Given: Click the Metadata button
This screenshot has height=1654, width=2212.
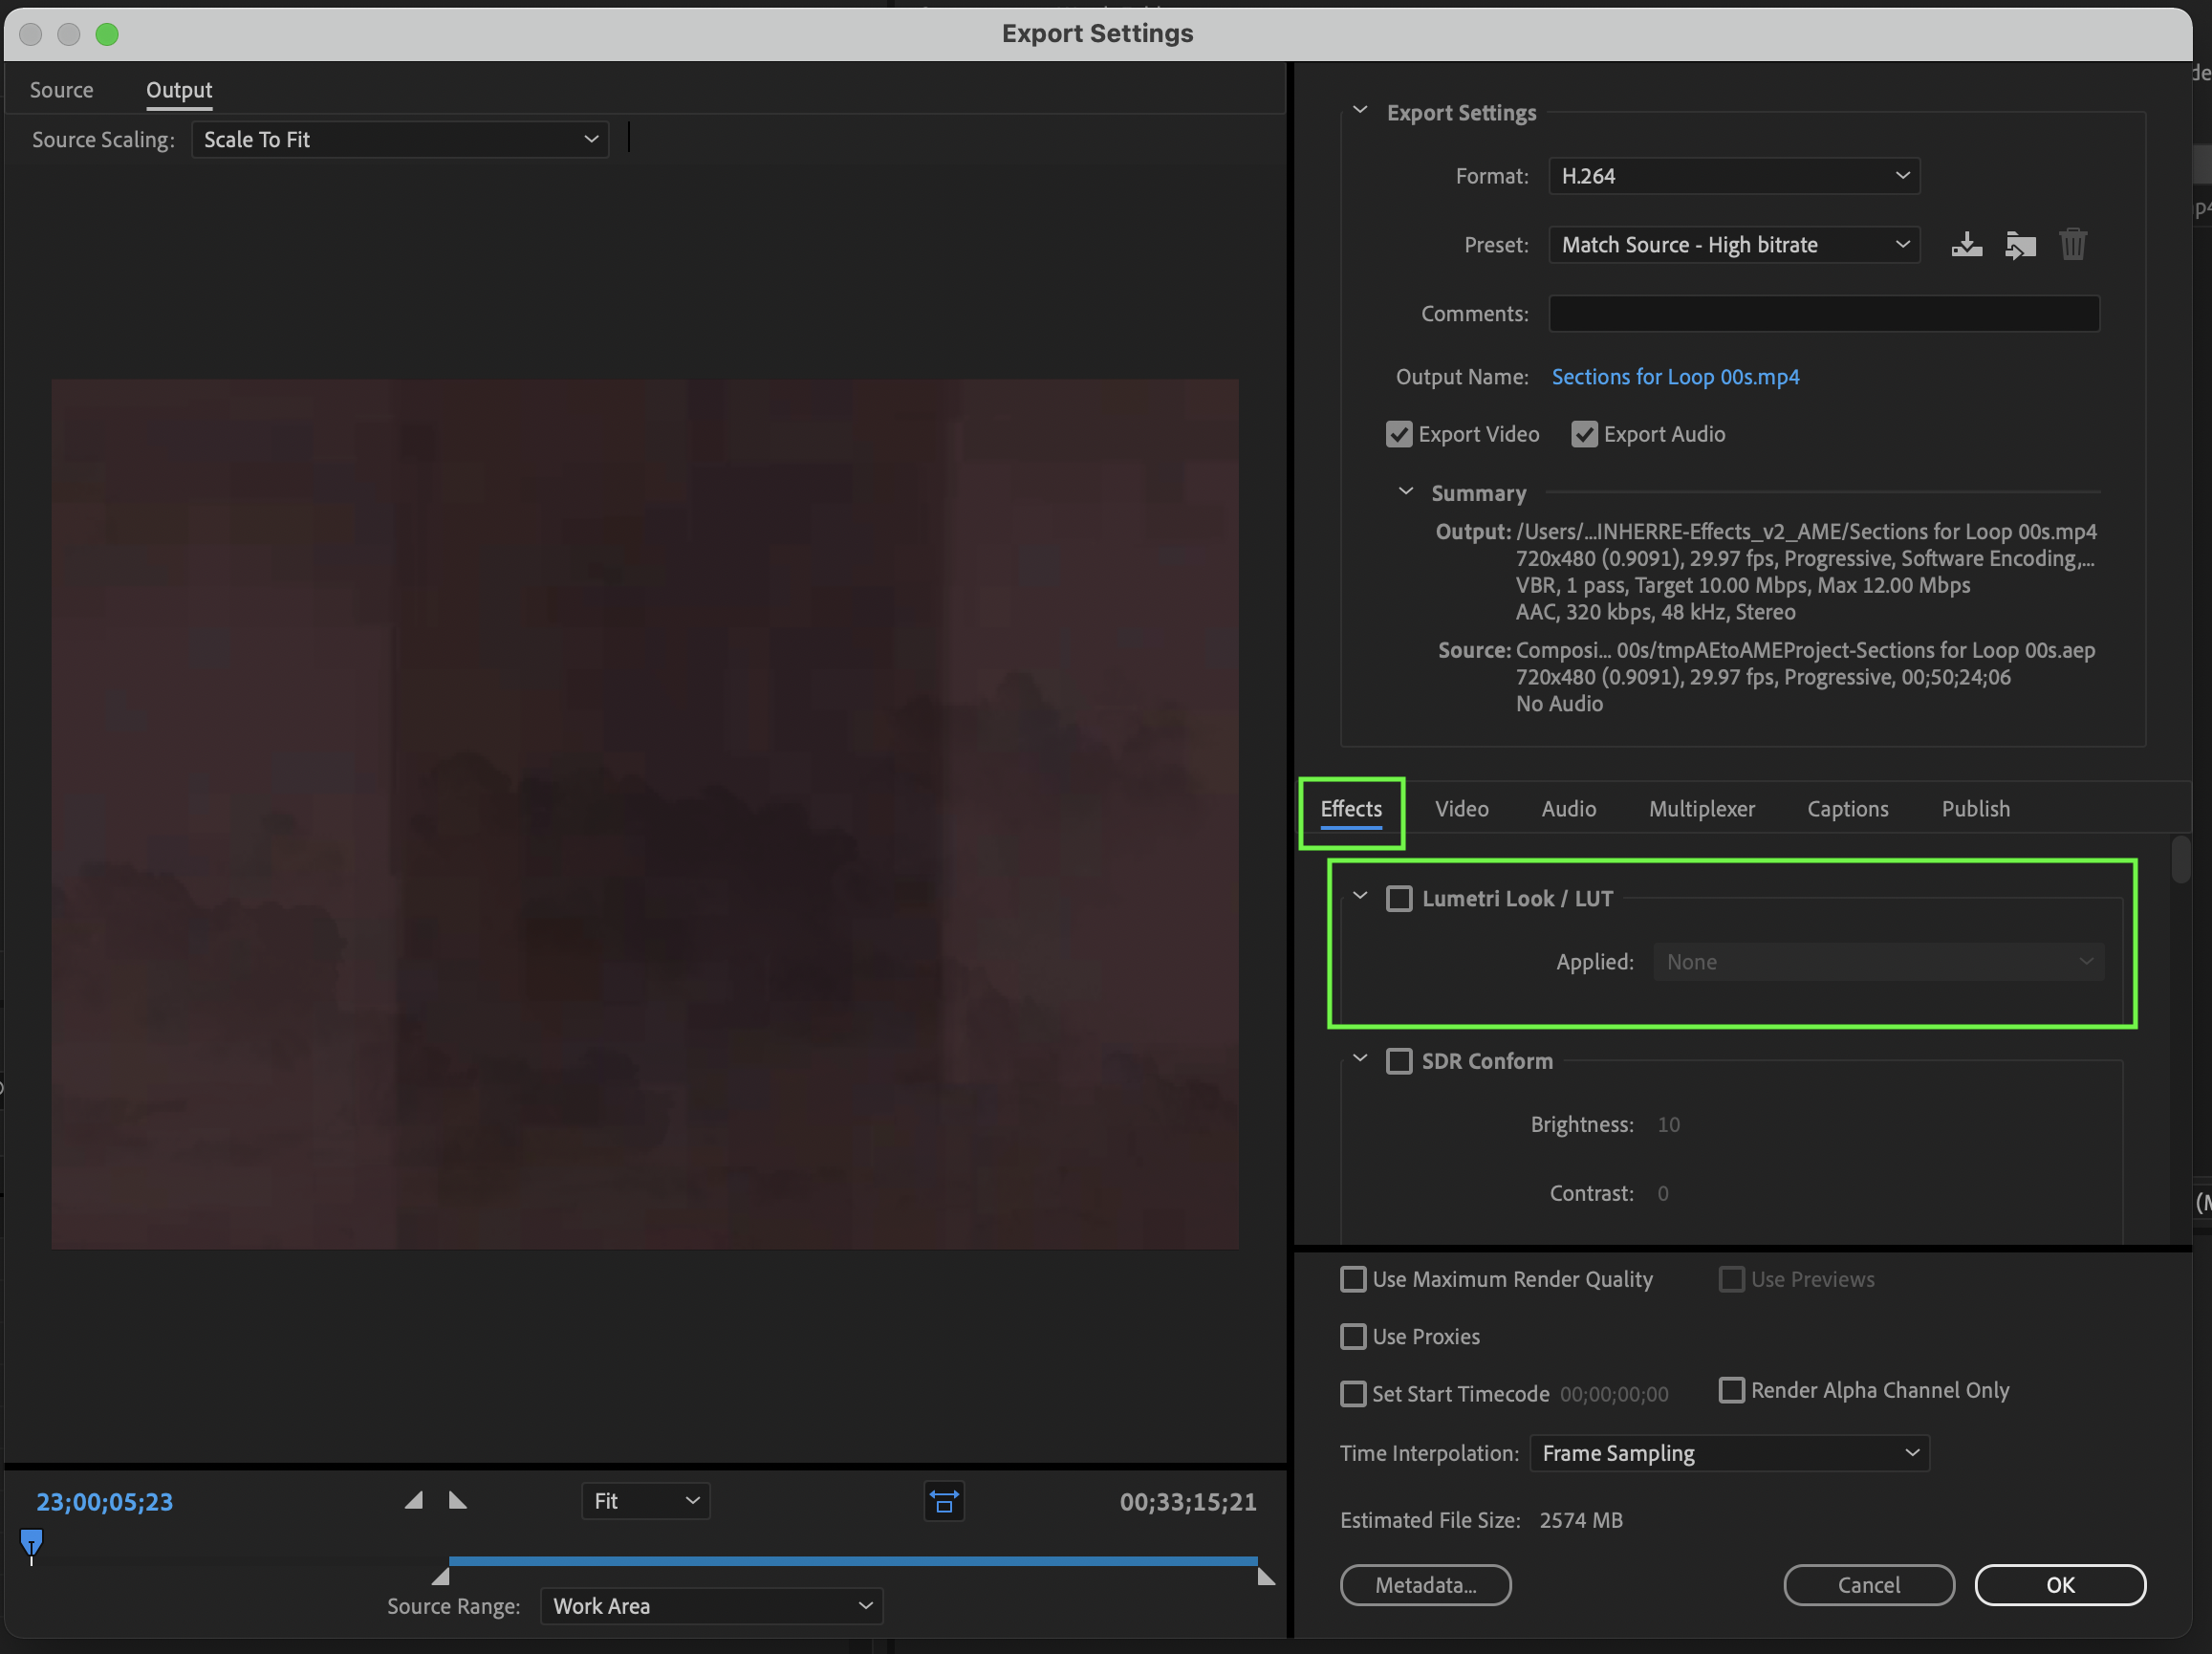Looking at the screenshot, I should 1425,1585.
